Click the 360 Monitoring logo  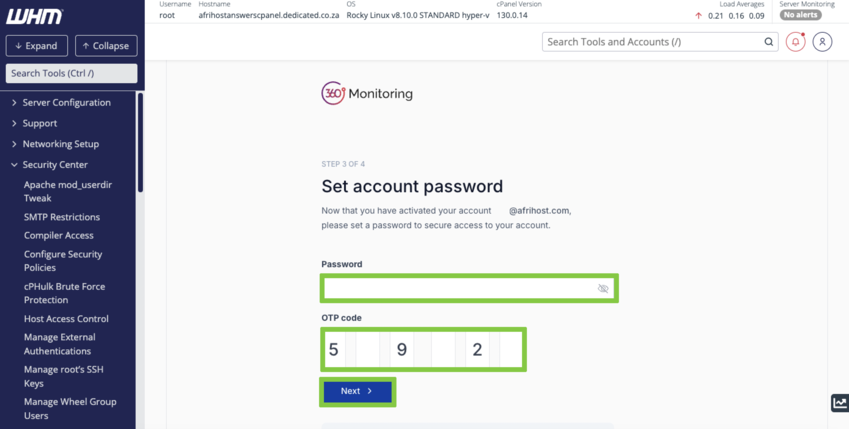(x=367, y=93)
